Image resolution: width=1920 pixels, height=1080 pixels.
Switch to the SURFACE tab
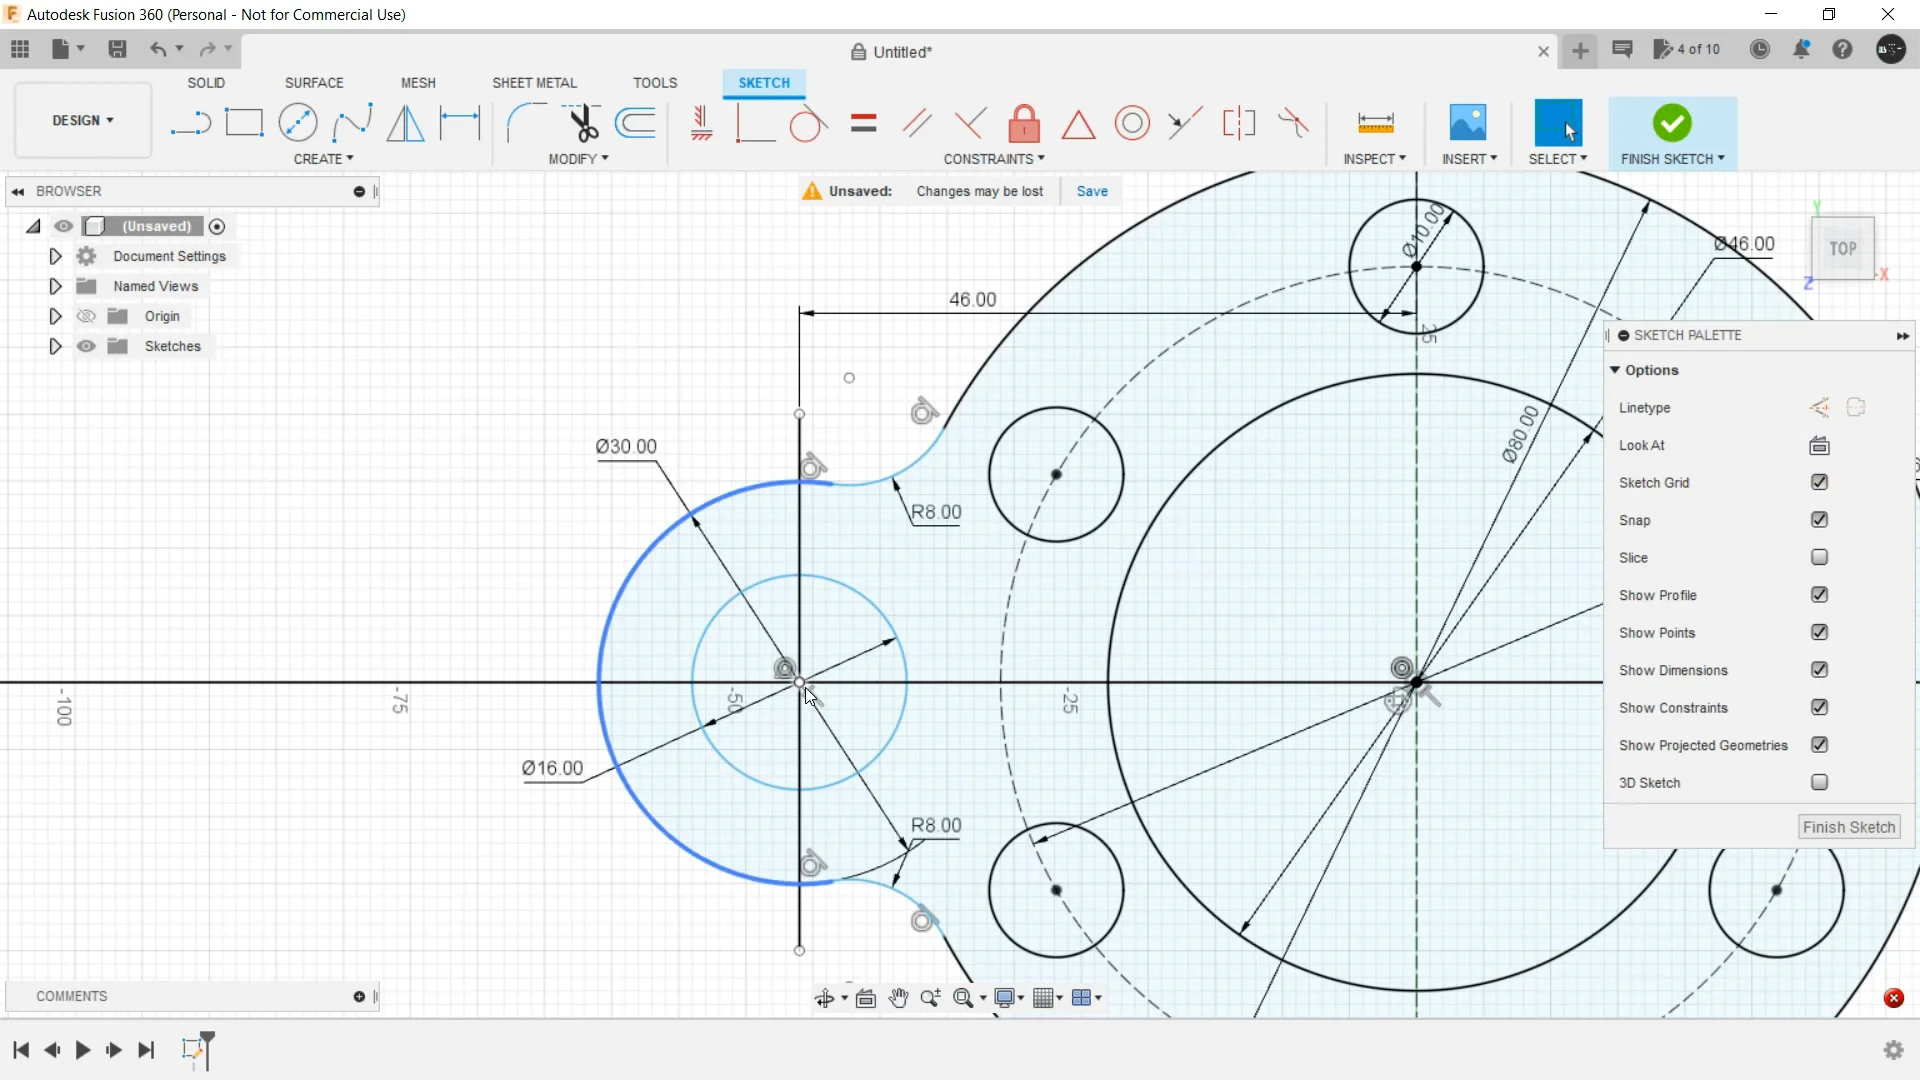coord(314,83)
